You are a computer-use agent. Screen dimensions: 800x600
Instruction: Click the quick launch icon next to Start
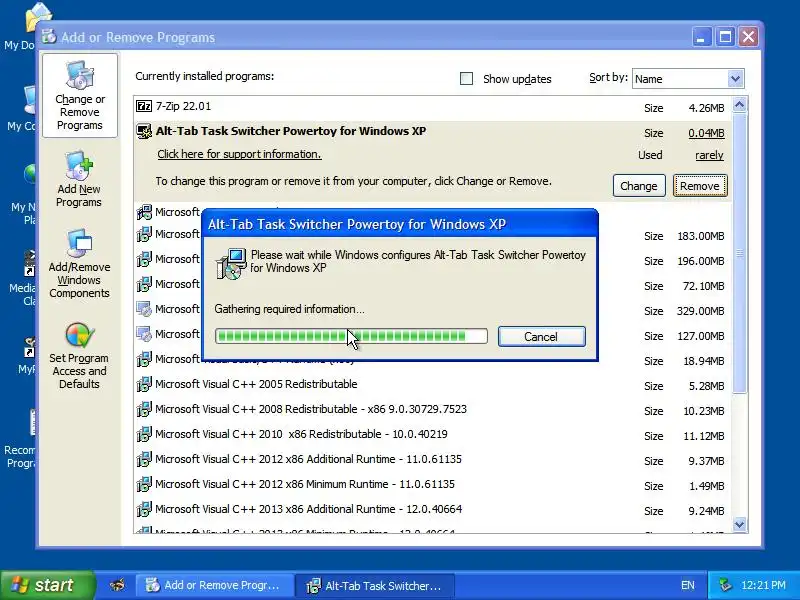[117, 585]
